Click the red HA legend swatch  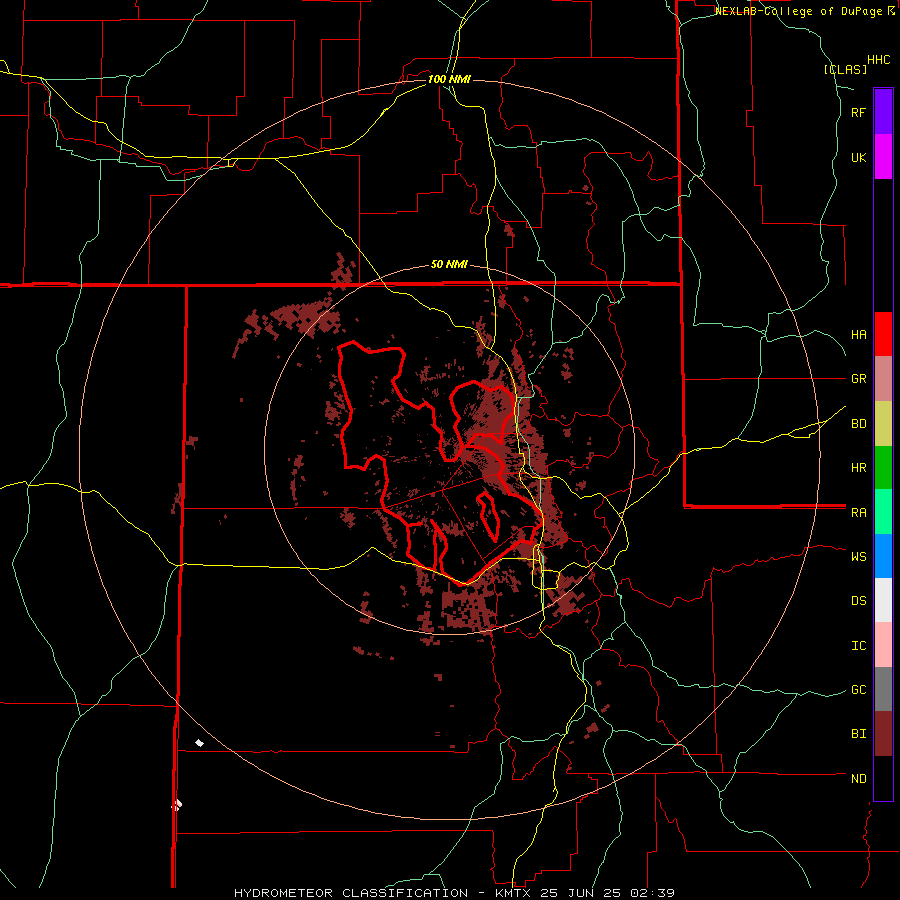[883, 334]
